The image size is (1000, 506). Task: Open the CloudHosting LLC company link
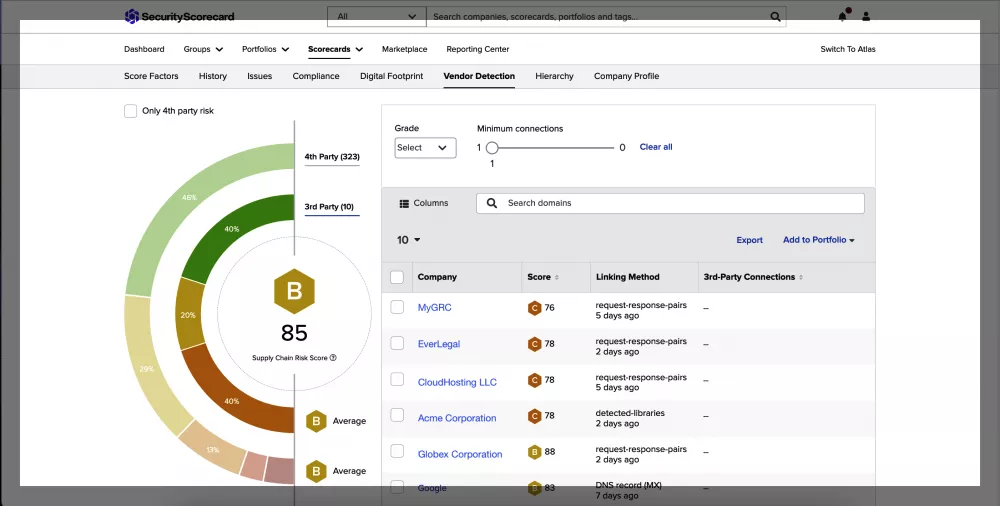click(457, 383)
